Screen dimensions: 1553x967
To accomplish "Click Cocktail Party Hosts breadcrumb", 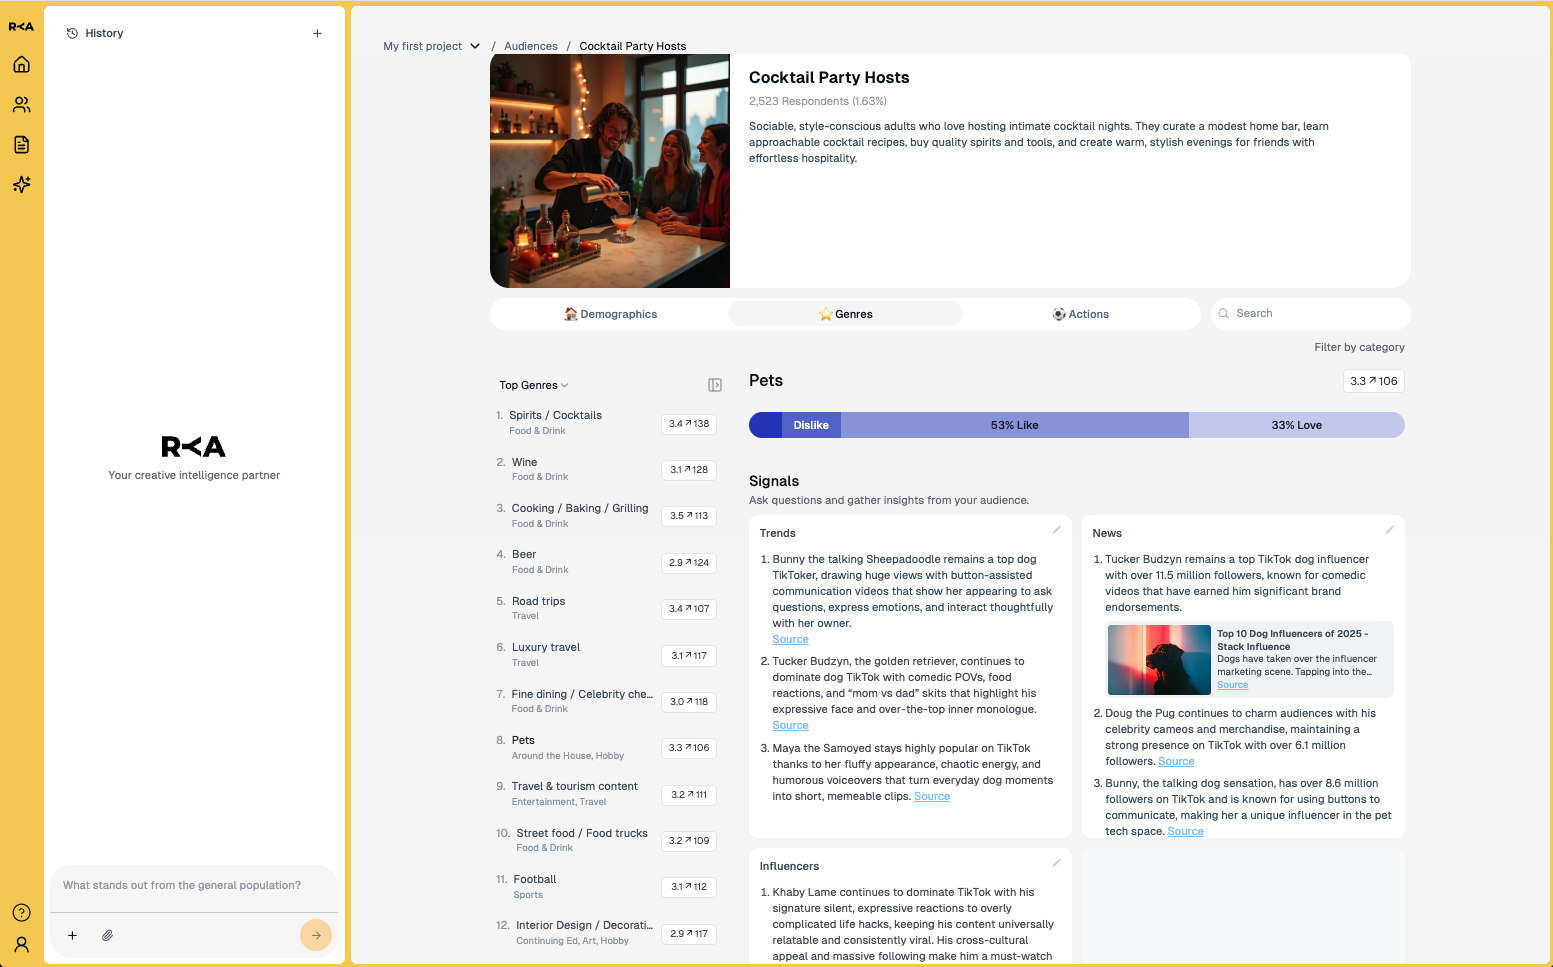I will tap(633, 46).
